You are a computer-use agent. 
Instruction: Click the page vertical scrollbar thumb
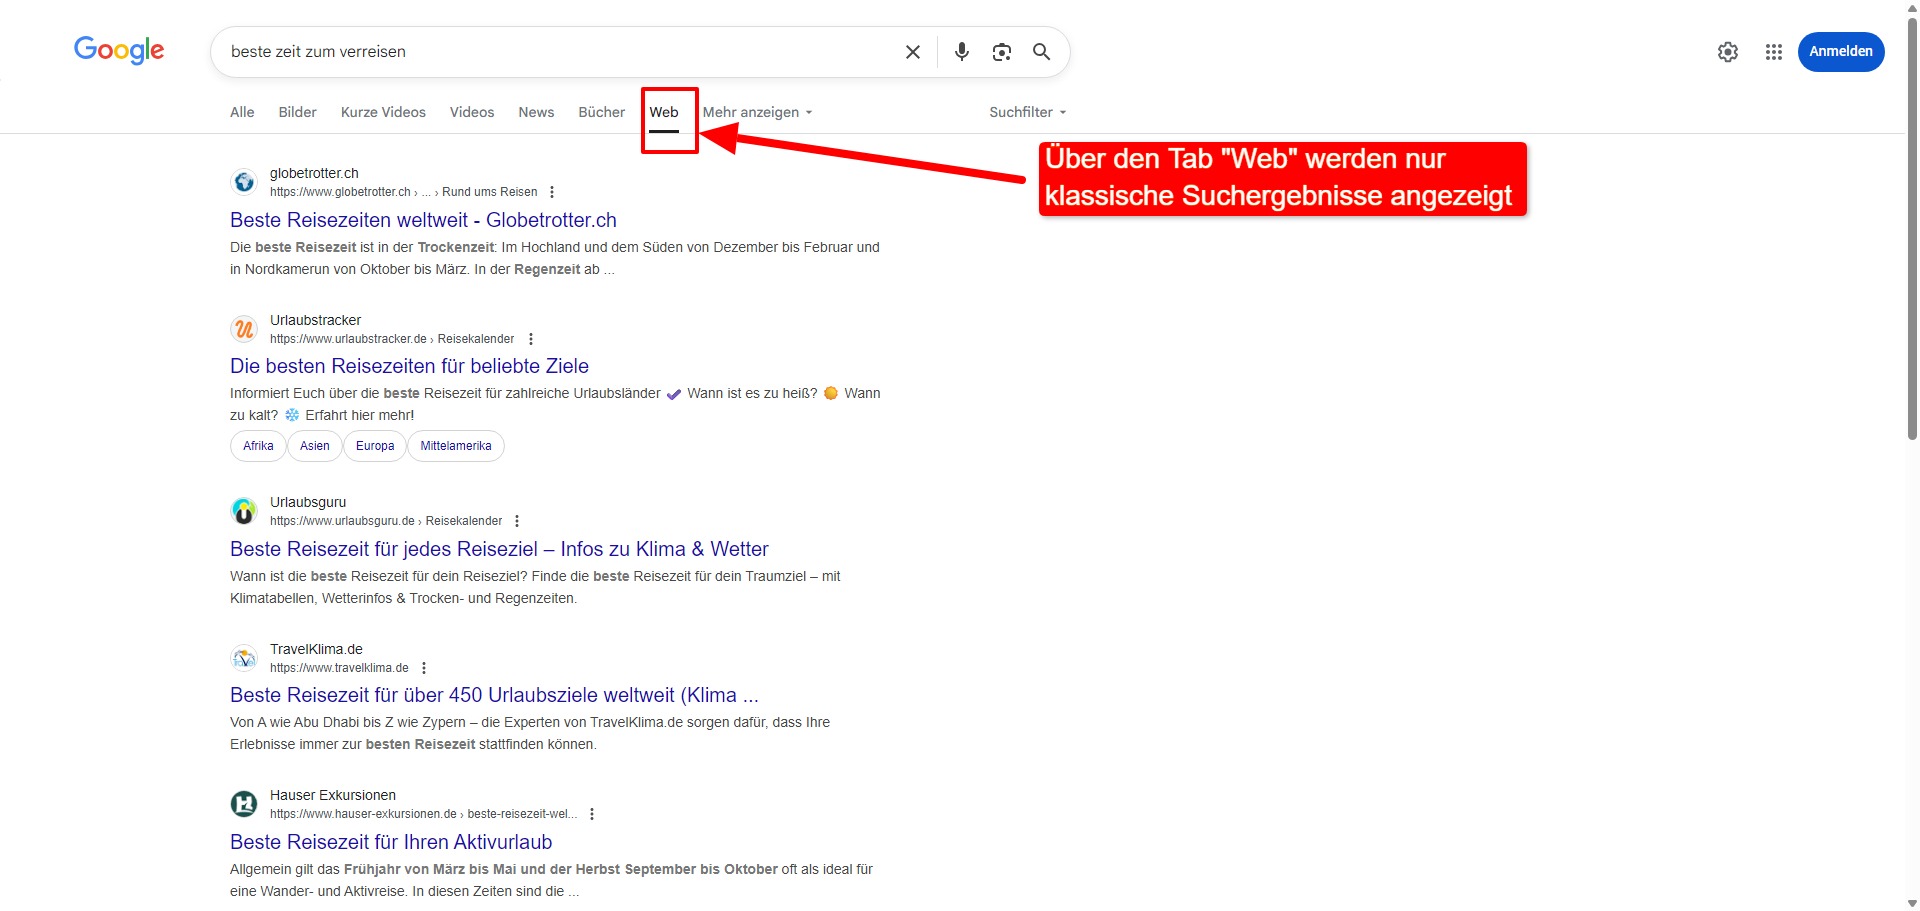[x=1912, y=228]
